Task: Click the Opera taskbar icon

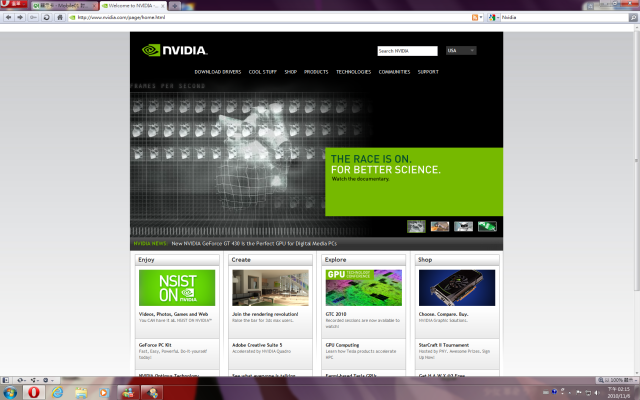Action: tap(34, 393)
